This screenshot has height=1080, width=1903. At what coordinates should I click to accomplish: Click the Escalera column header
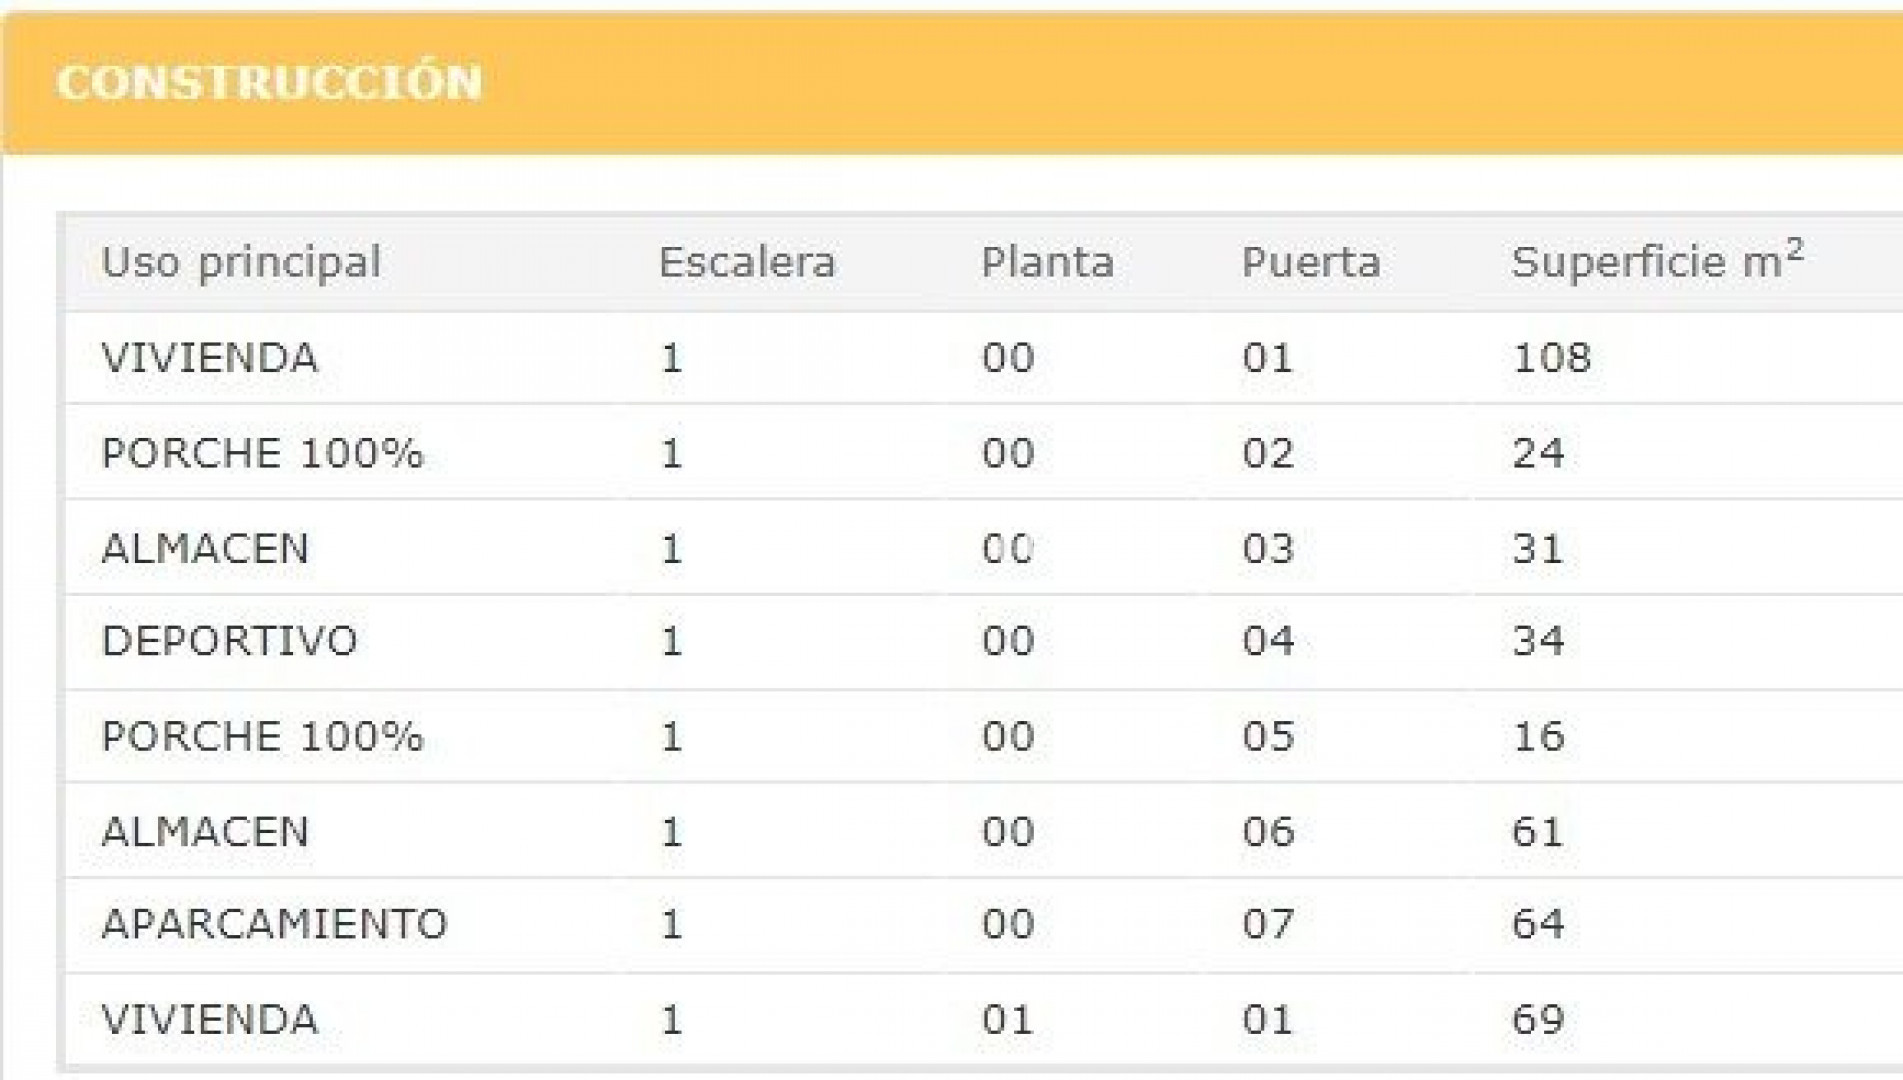[x=746, y=262]
